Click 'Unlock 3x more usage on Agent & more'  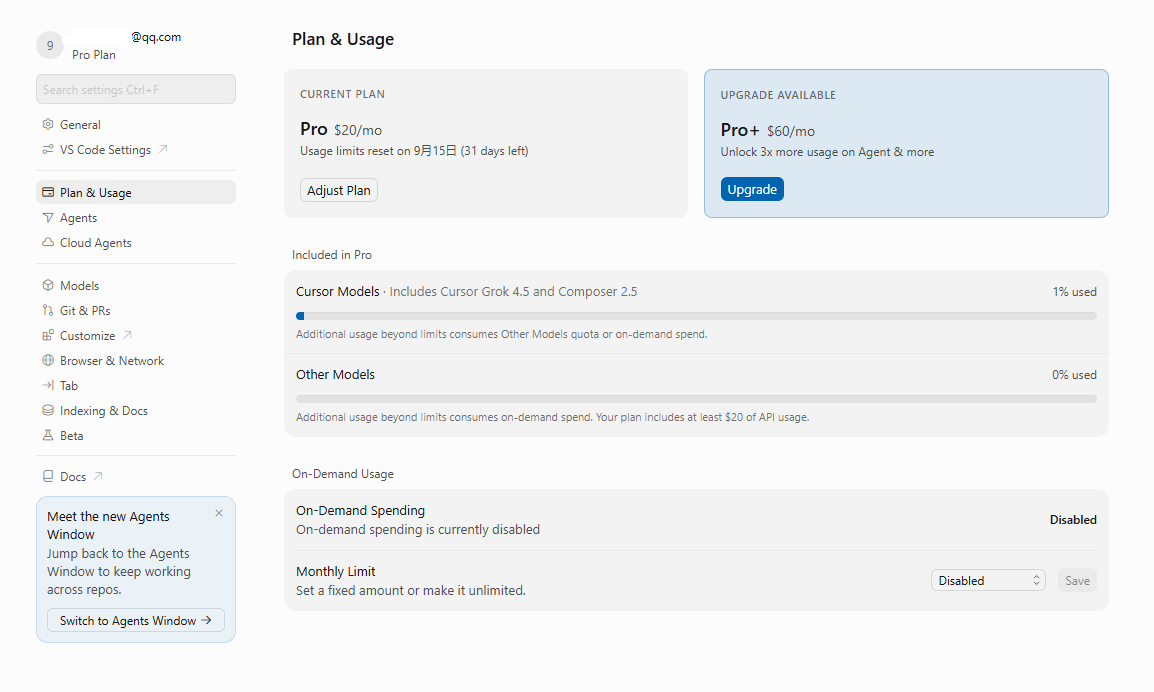[x=827, y=152]
